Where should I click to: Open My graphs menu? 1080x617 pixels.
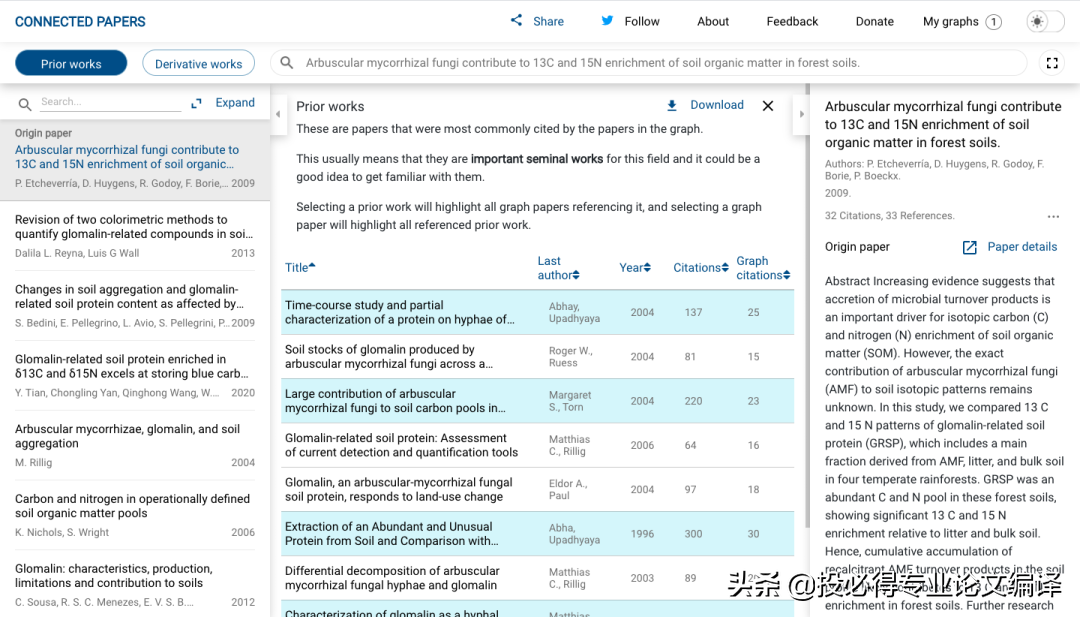[x=962, y=21]
